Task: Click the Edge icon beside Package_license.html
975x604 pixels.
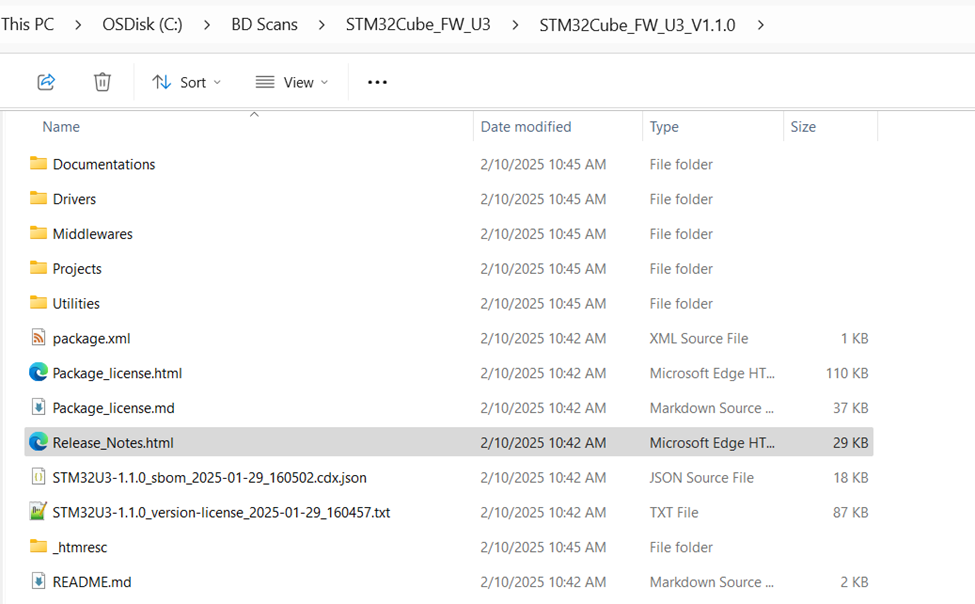Action: point(38,373)
